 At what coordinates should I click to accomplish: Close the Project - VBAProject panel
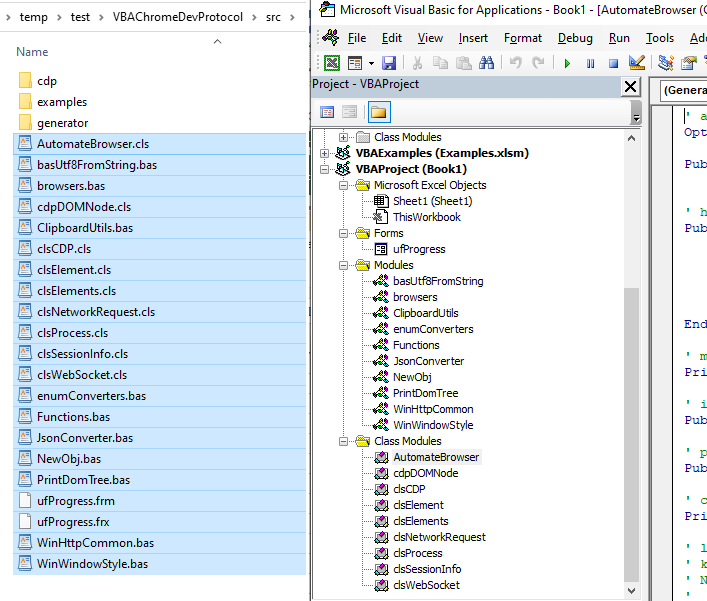click(630, 86)
